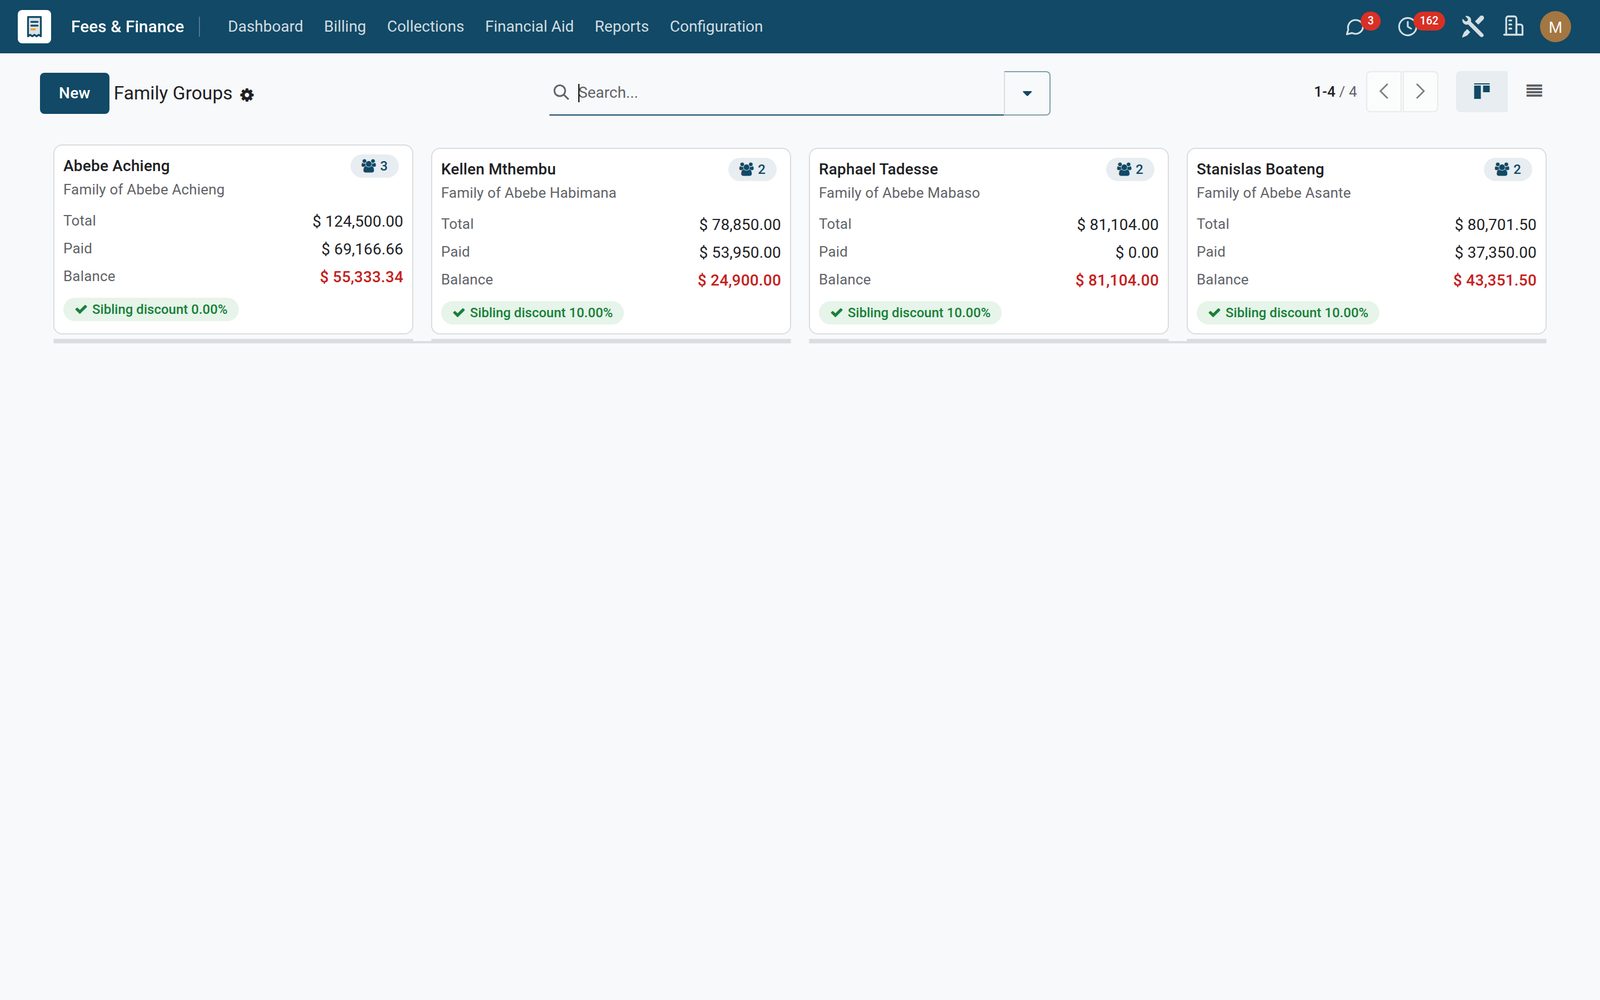
Task: Open the developer tools wrench icon
Action: pos(1472,27)
